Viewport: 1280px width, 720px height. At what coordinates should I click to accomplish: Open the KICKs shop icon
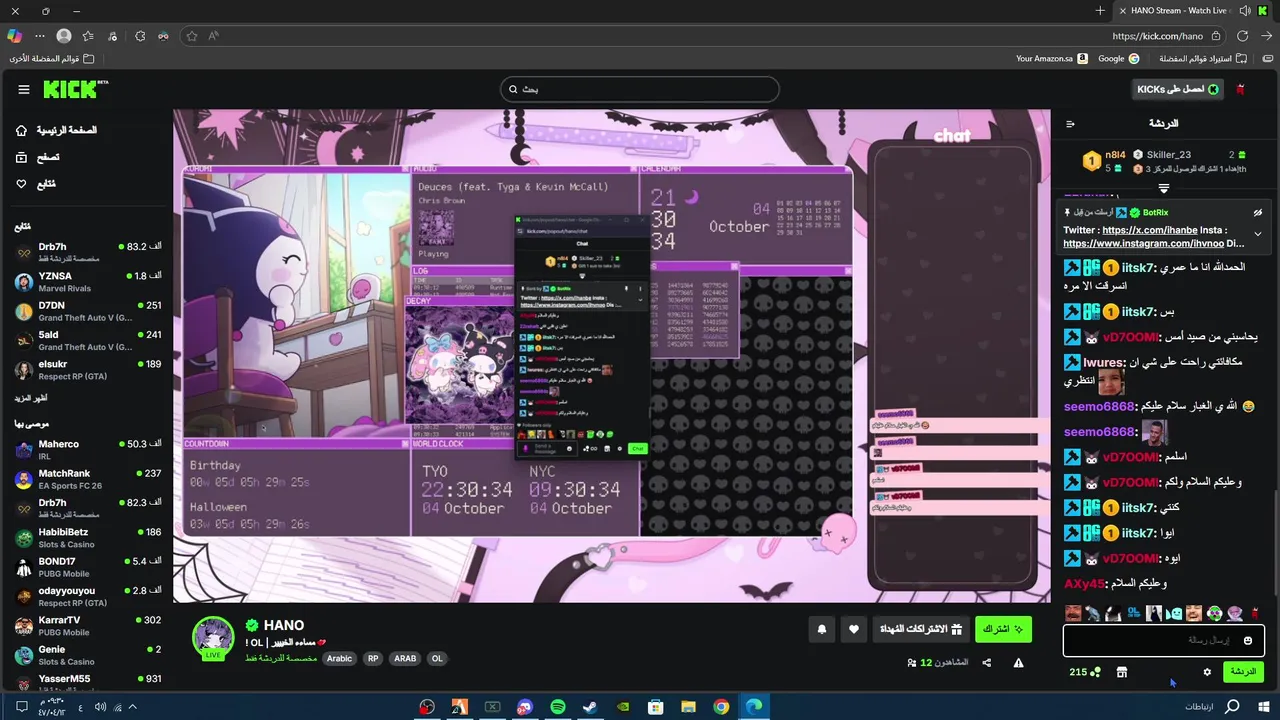click(x=1122, y=672)
